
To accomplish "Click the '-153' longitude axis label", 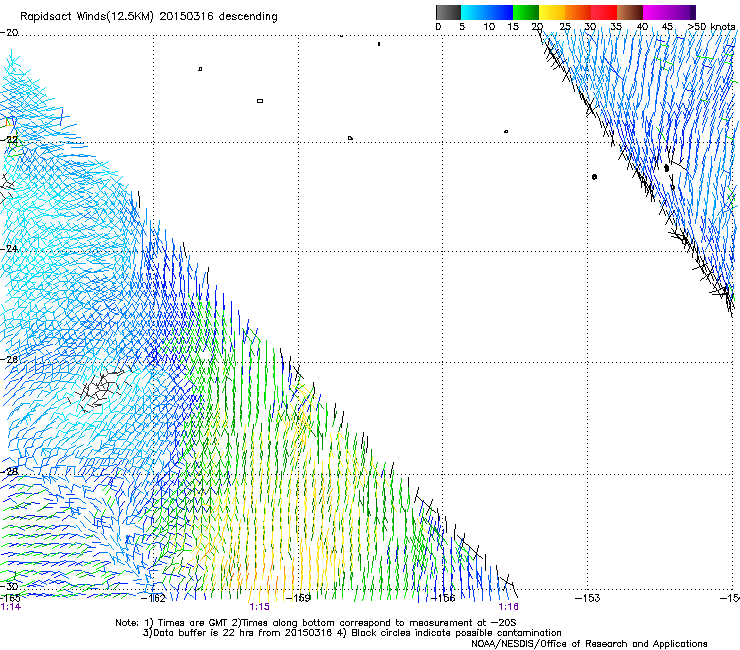I will pyautogui.click(x=588, y=598).
